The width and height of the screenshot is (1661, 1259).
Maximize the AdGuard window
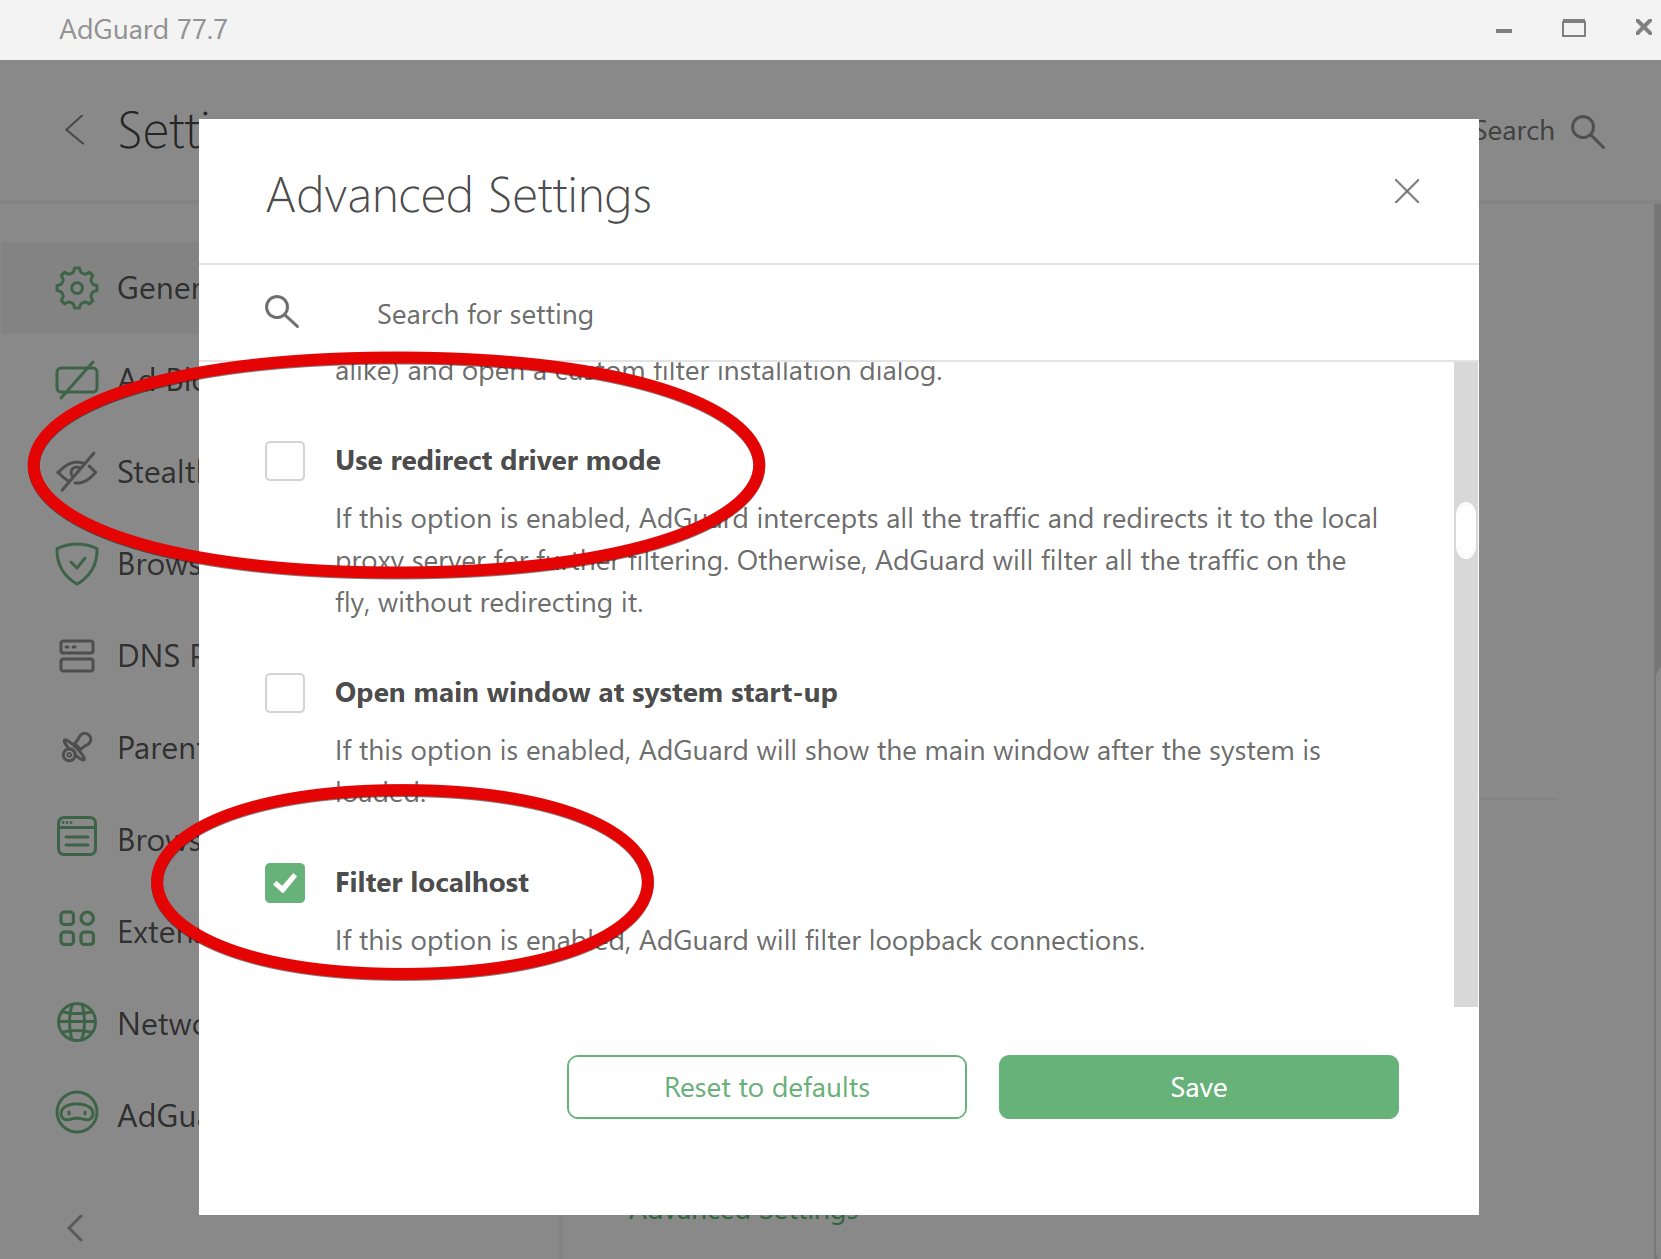point(1573,28)
